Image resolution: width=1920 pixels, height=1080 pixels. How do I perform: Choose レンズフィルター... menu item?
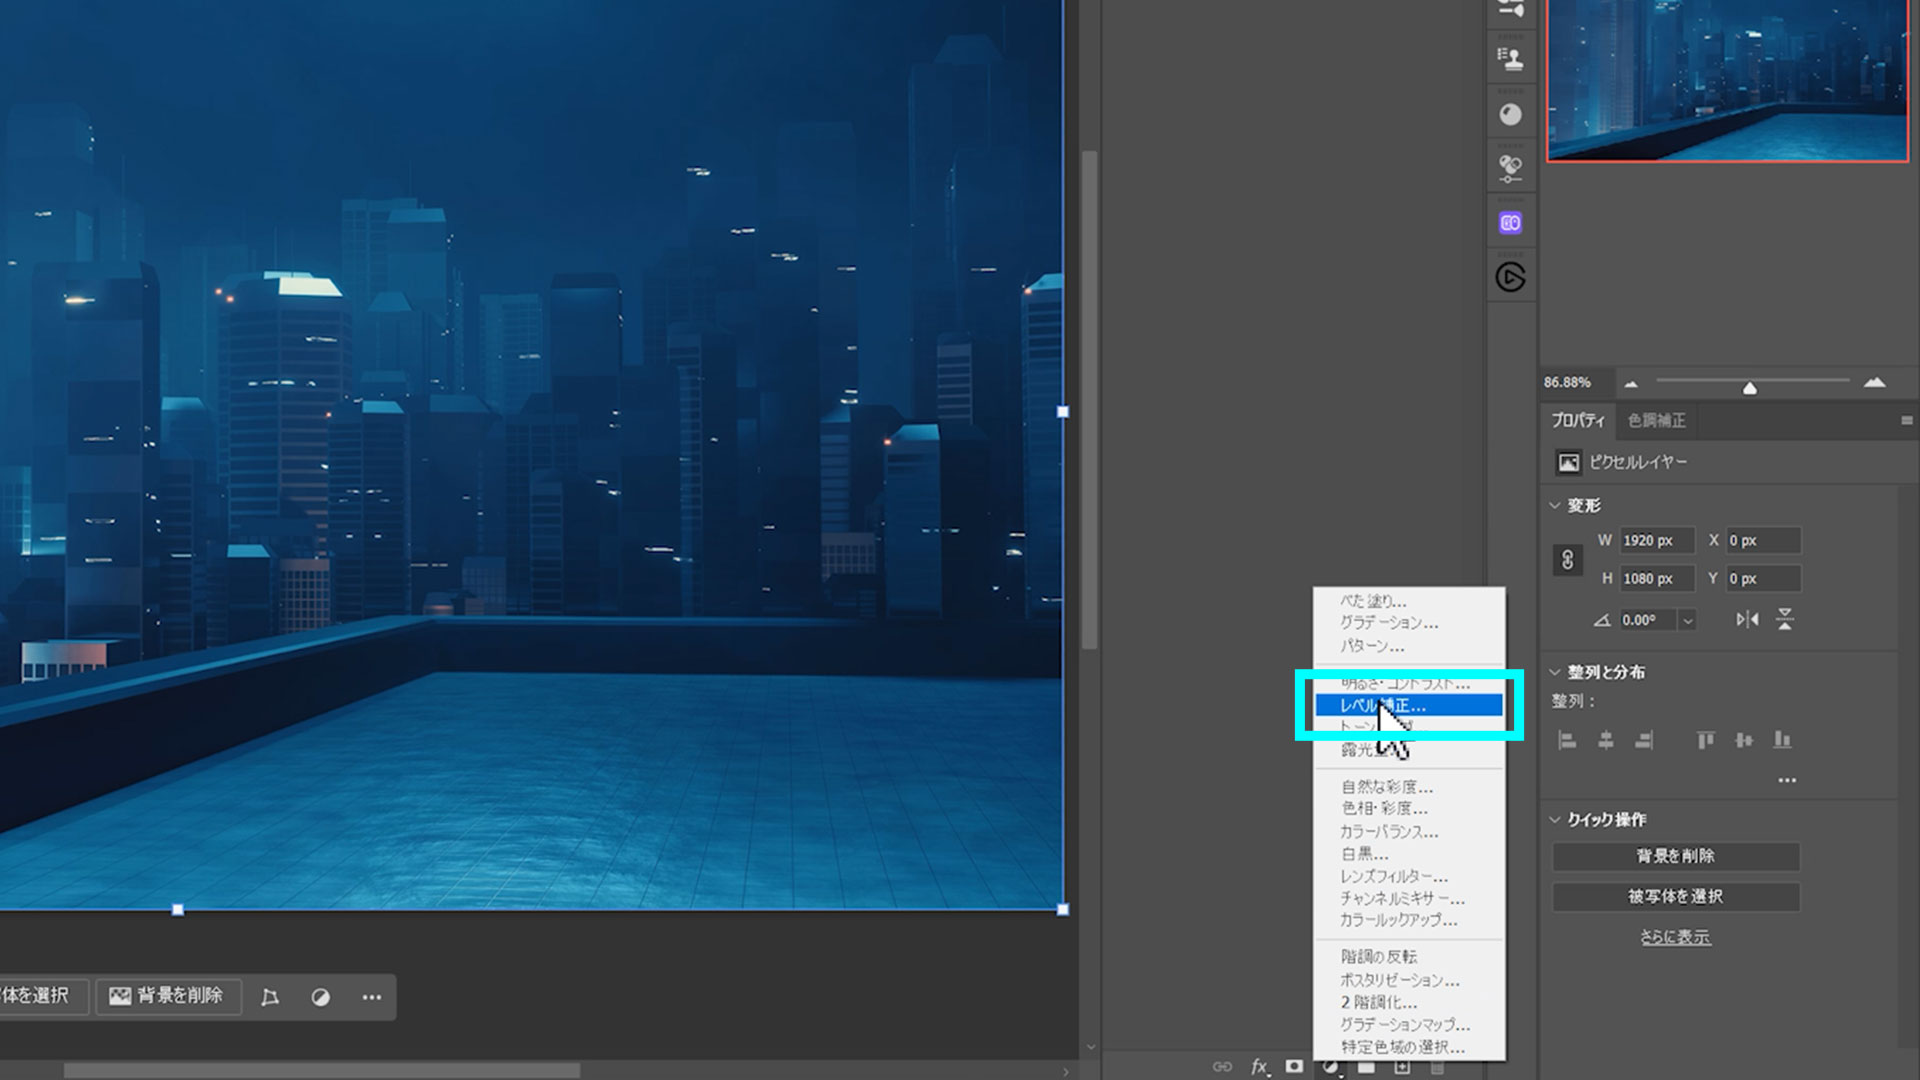coord(1408,876)
